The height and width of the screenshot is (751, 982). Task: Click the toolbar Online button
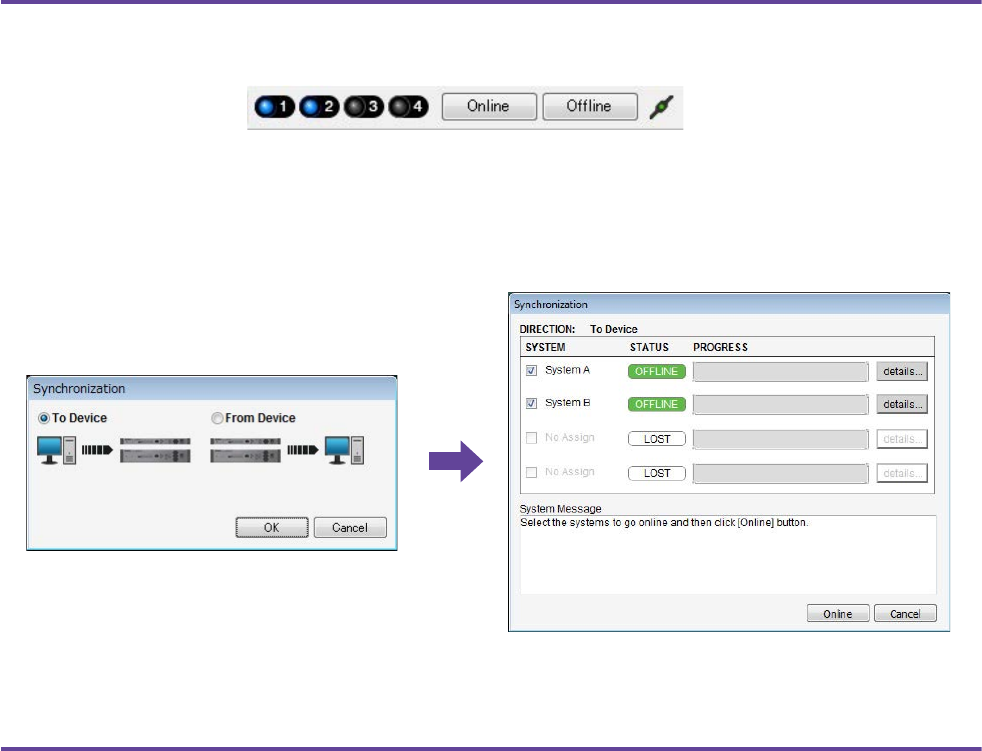coord(489,106)
